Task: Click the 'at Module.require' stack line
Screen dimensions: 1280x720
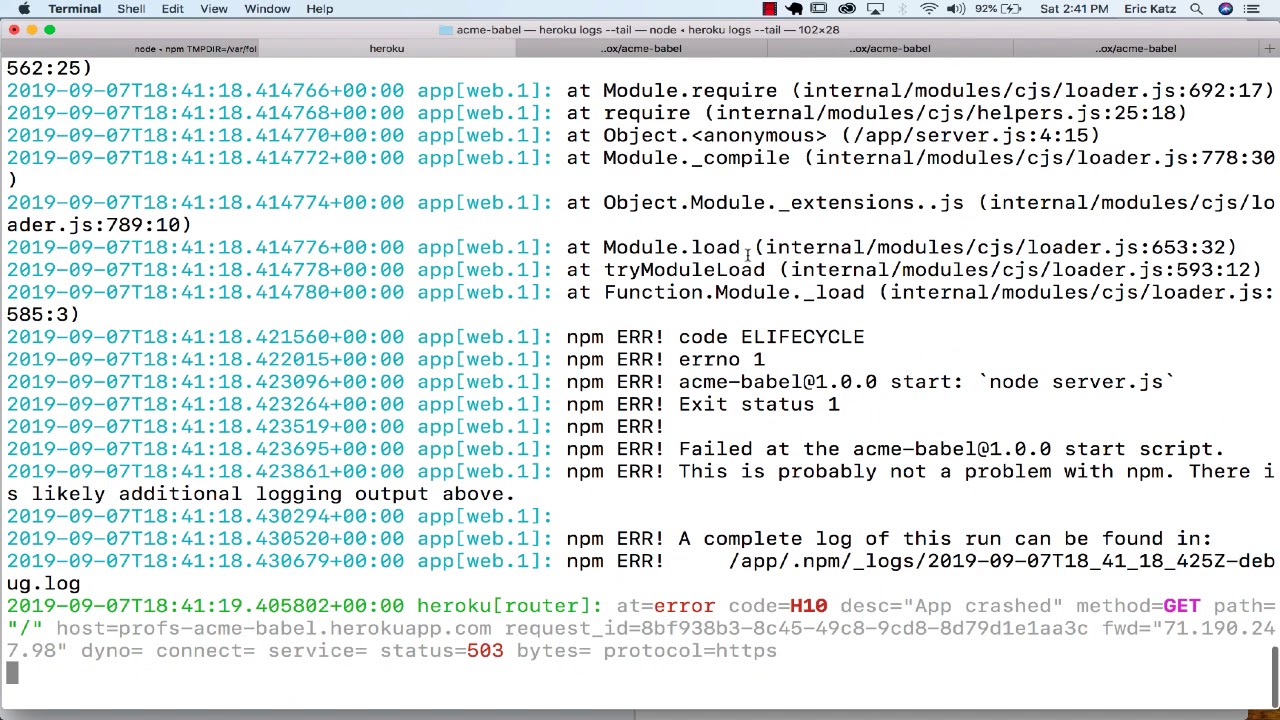Action: click(920, 90)
